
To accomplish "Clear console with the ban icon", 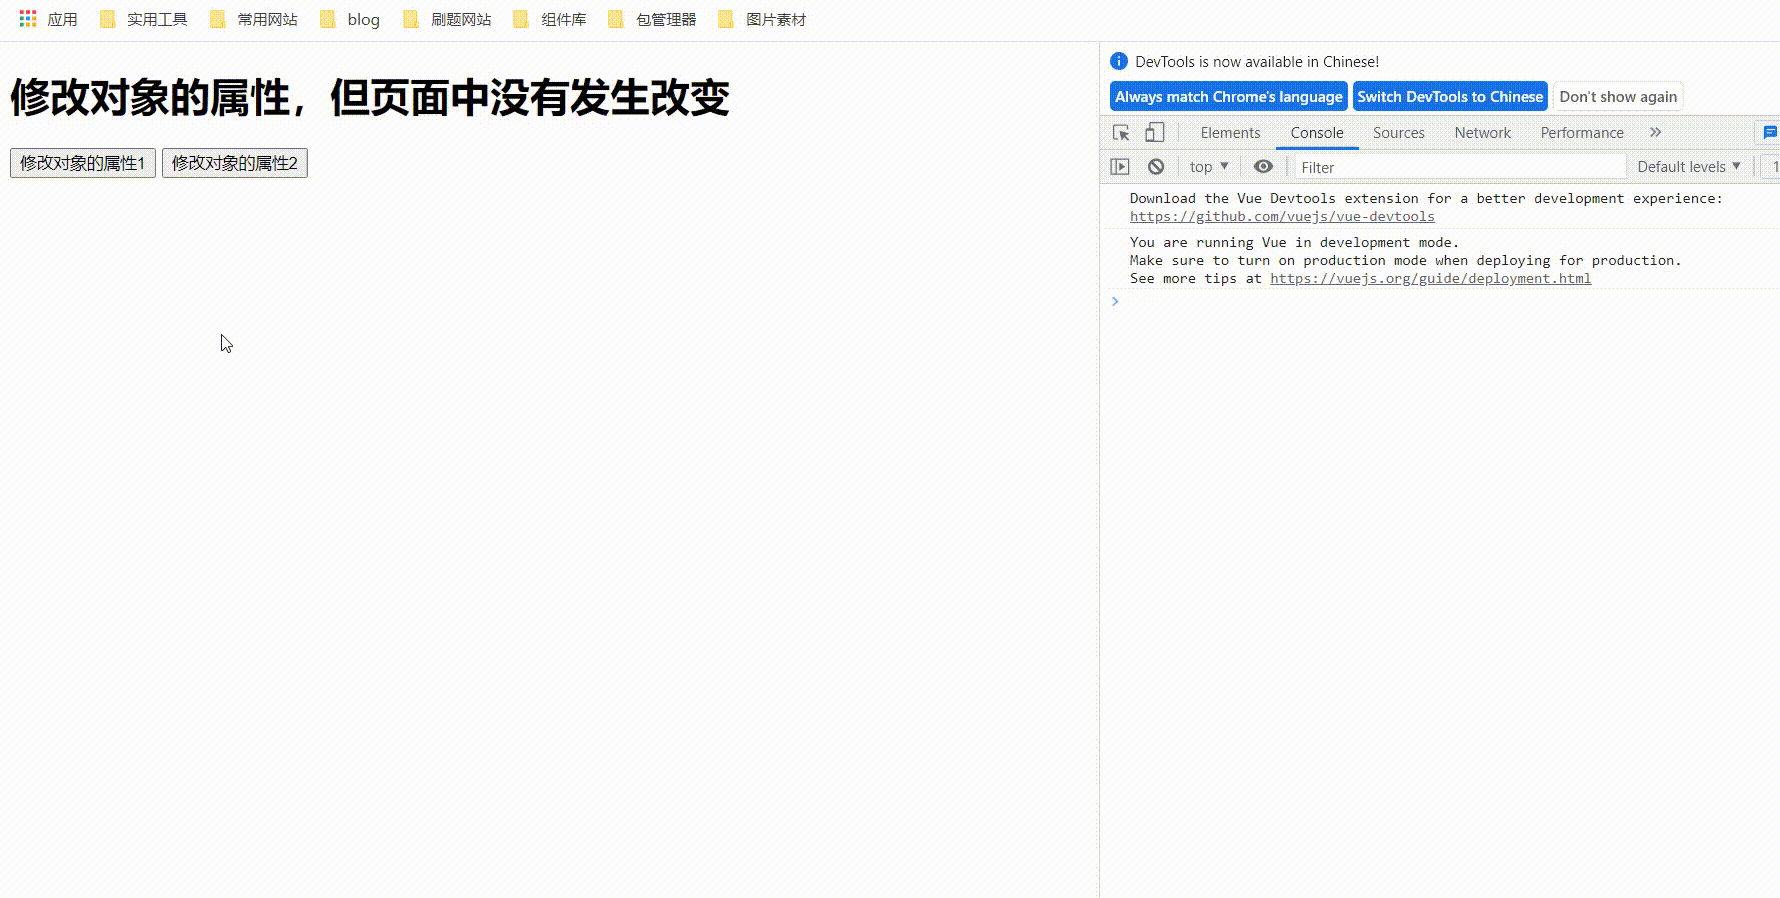I will 1156,166.
